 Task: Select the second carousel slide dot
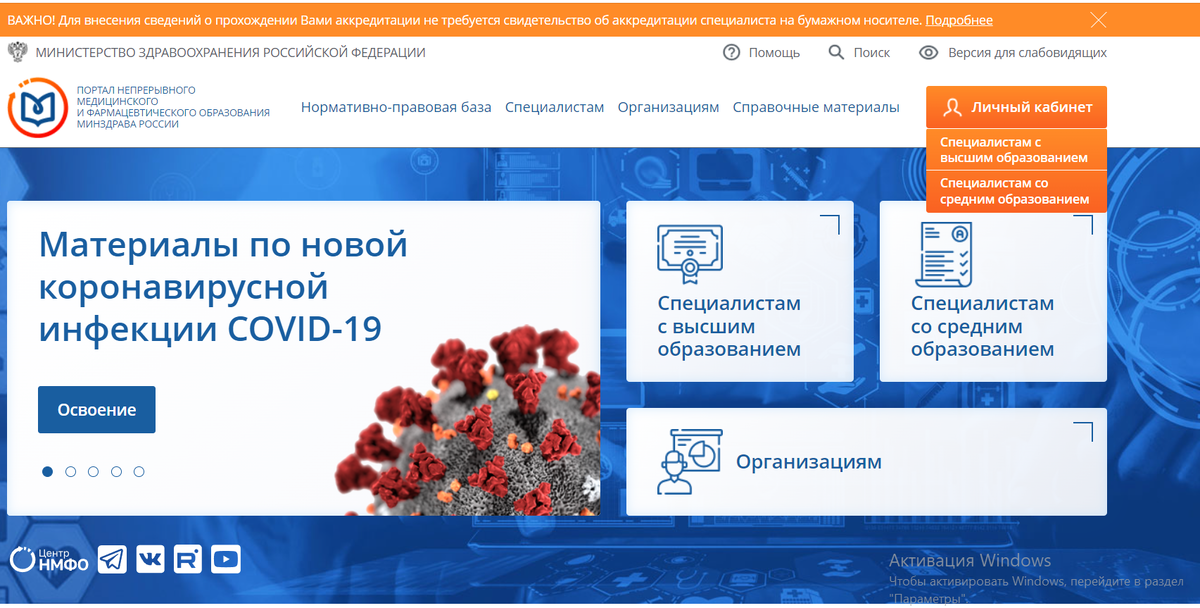pyautogui.click(x=70, y=471)
